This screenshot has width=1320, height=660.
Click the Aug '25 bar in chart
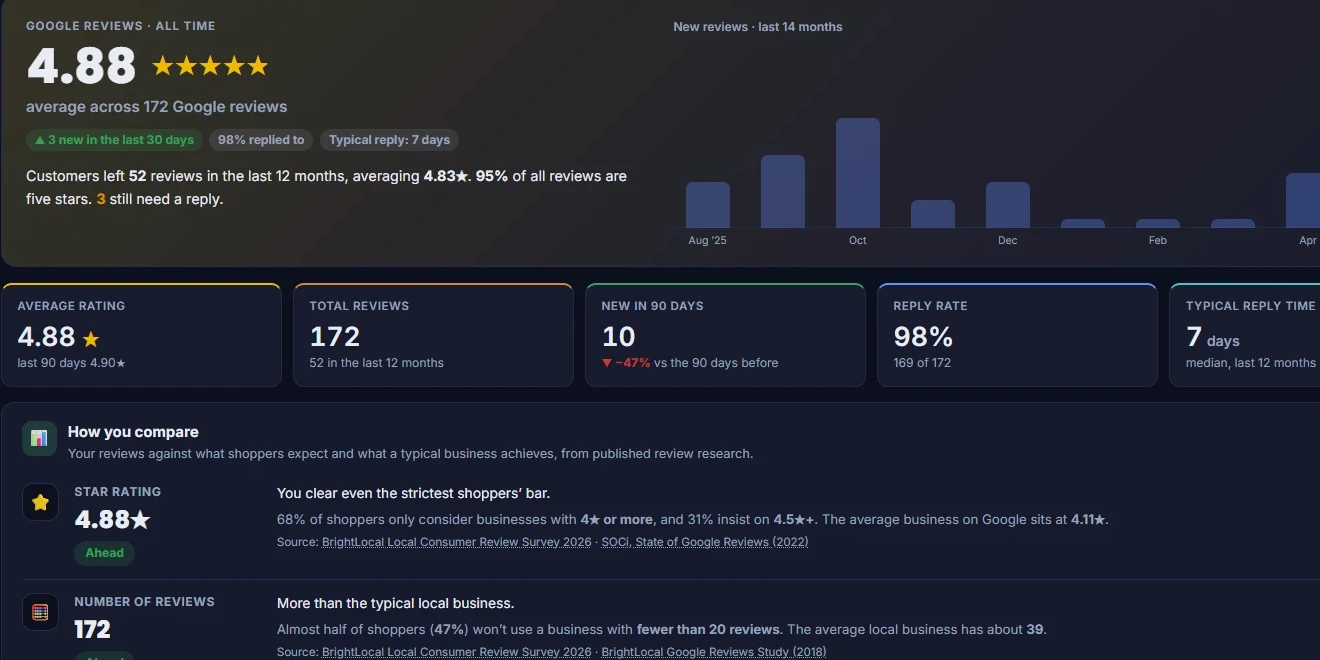click(x=708, y=205)
